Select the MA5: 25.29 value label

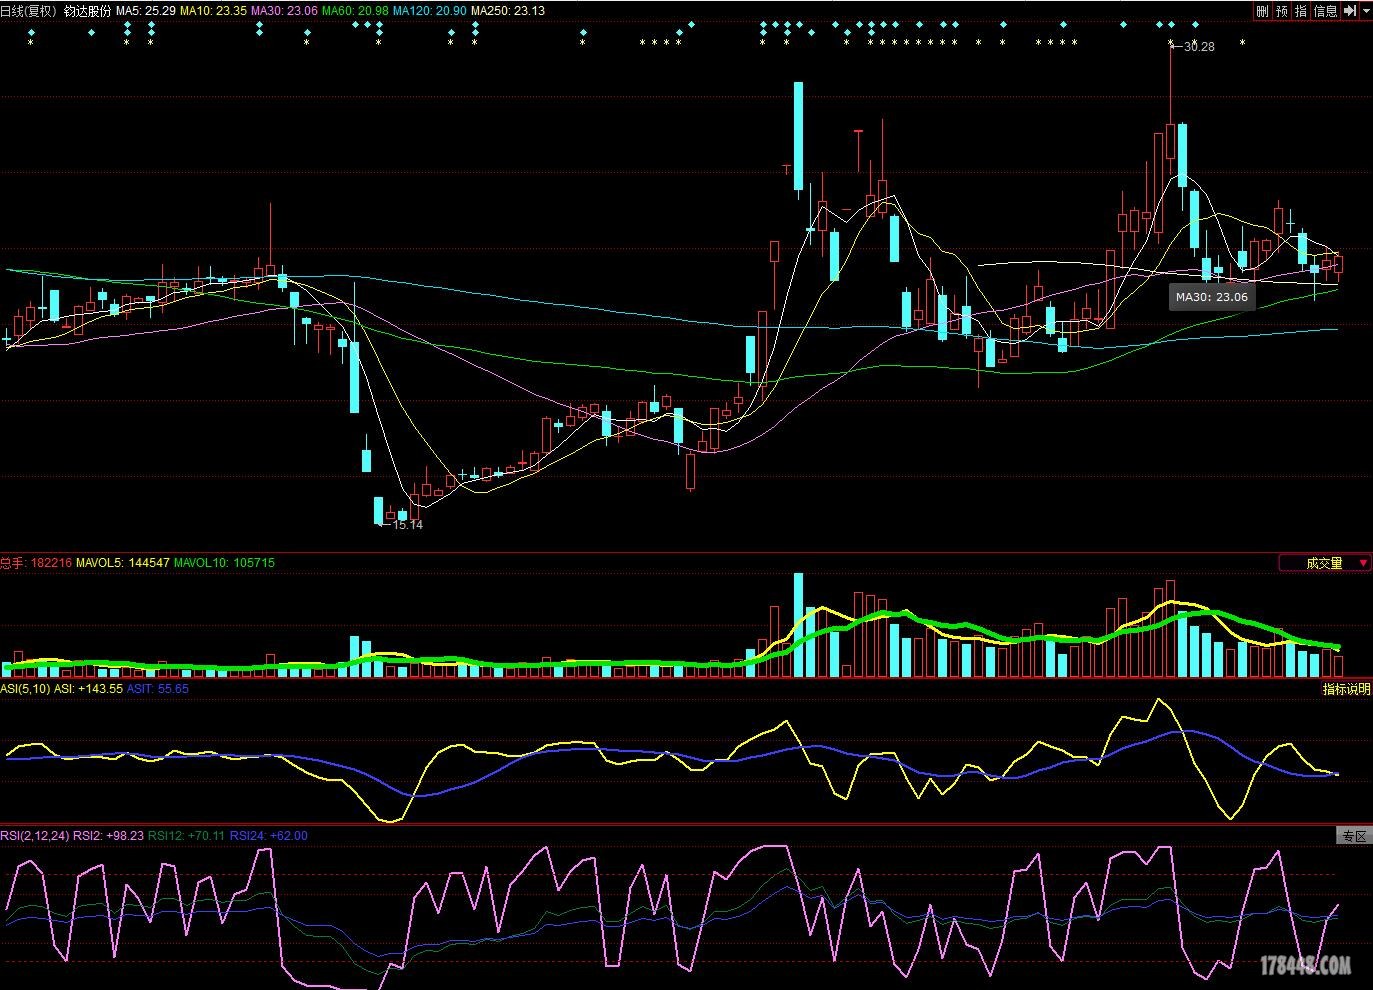click(146, 11)
